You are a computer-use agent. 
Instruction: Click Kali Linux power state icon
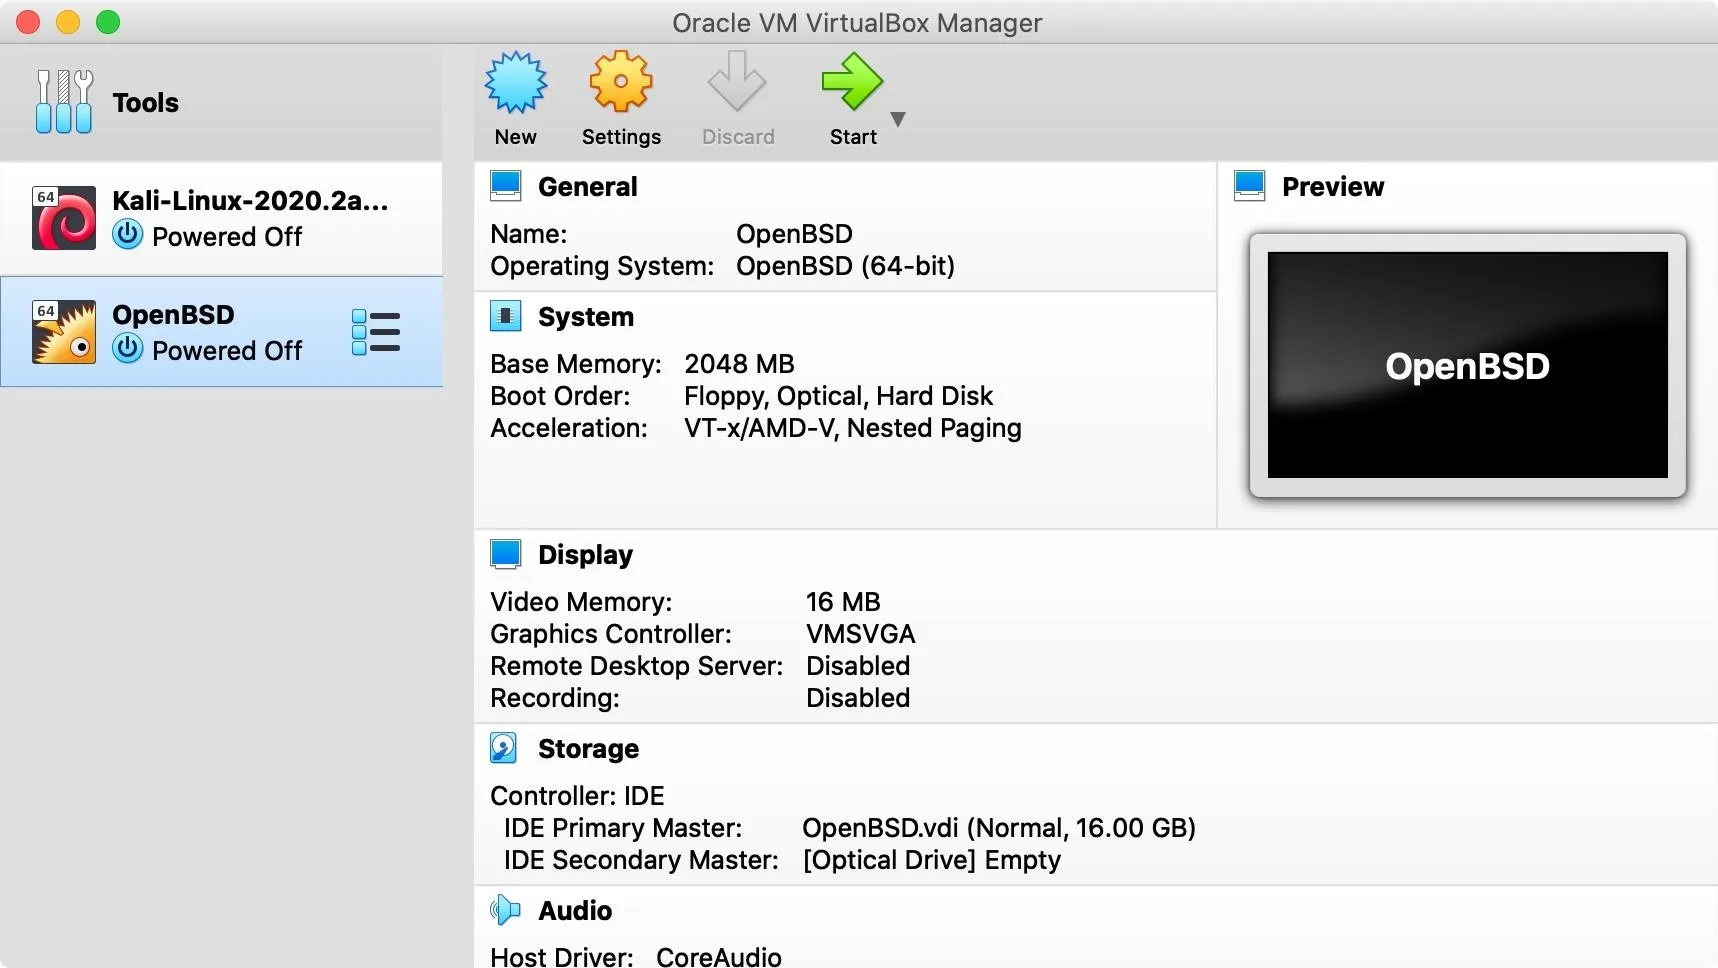tap(128, 235)
